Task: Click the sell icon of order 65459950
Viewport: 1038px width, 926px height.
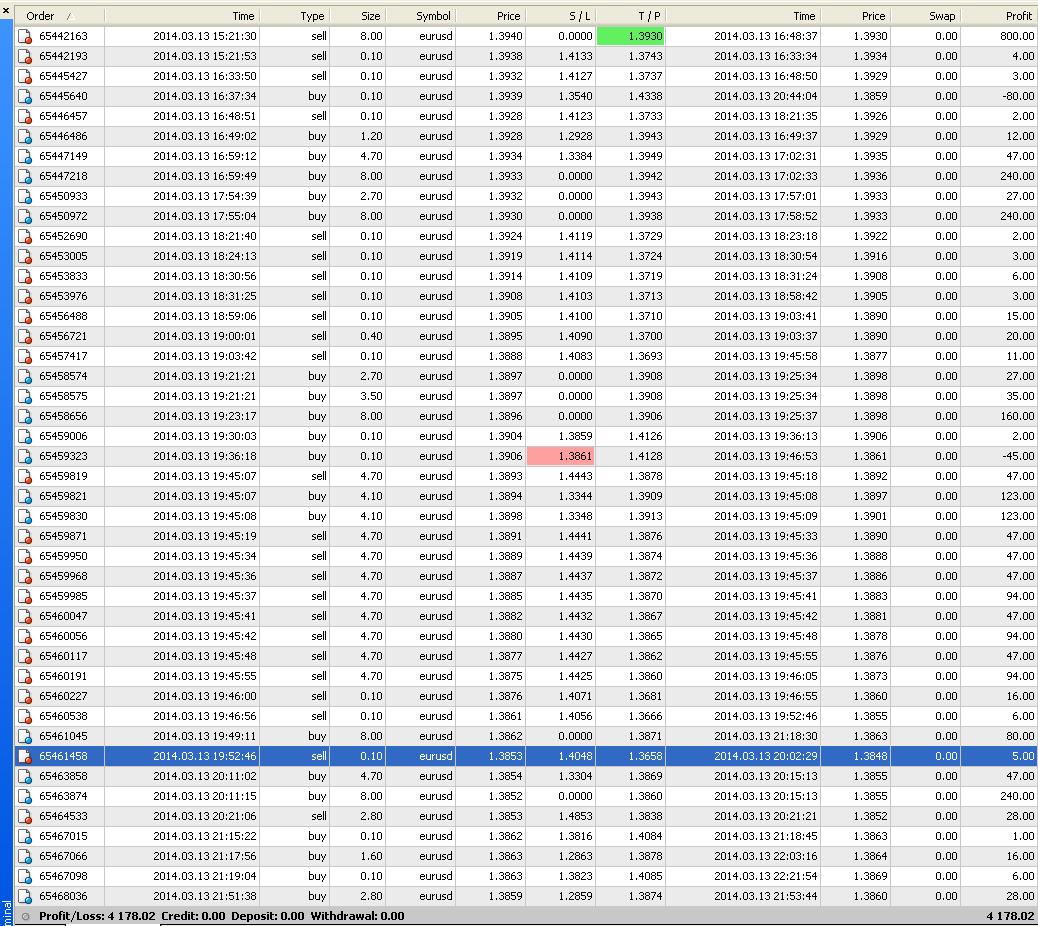Action: click(x=24, y=557)
